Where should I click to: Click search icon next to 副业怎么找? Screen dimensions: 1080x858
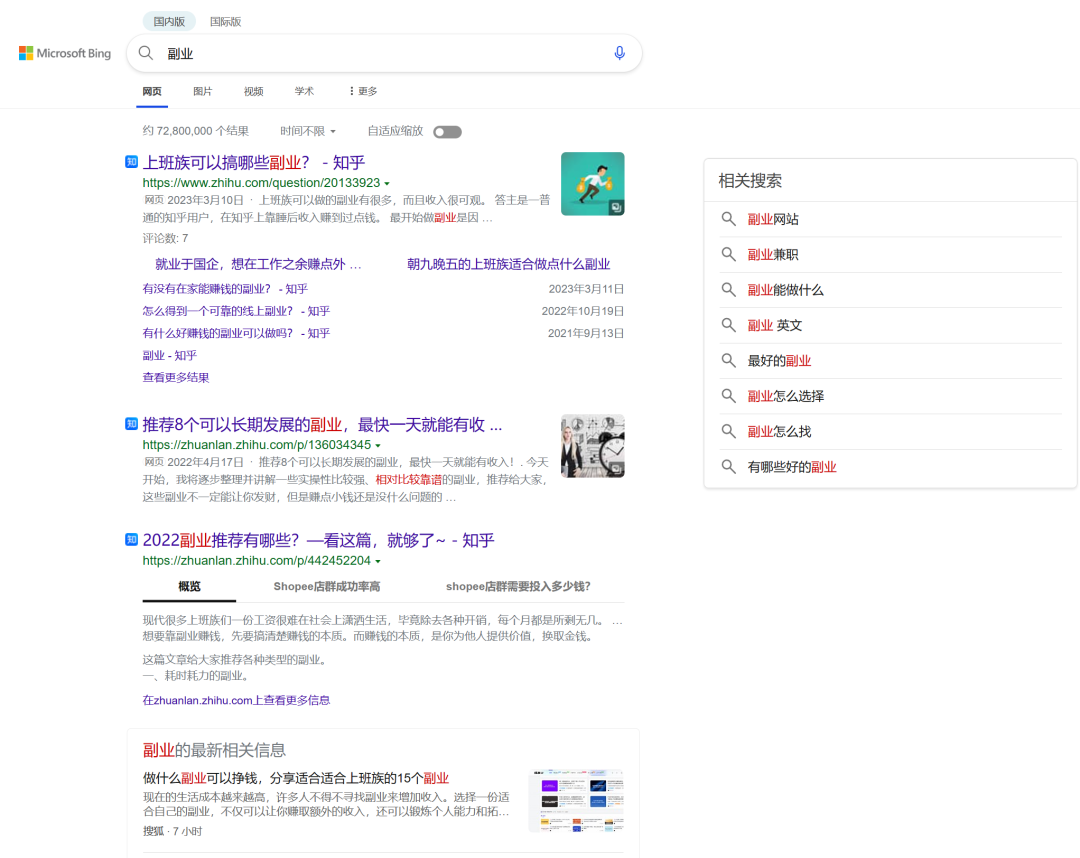click(x=728, y=431)
